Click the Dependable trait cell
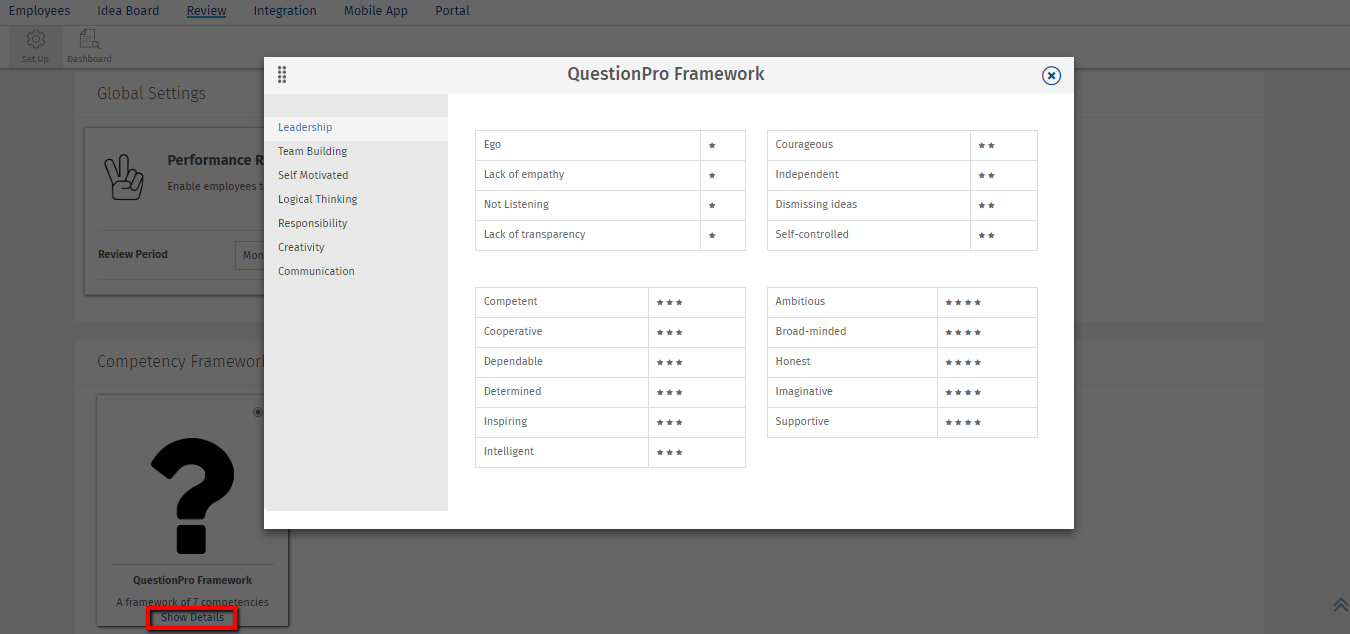 click(x=562, y=363)
